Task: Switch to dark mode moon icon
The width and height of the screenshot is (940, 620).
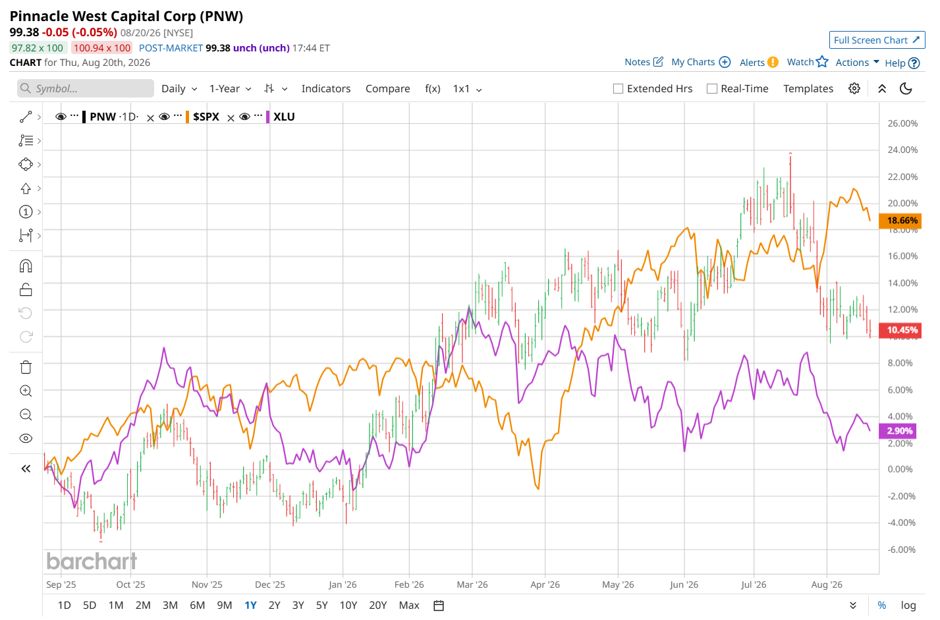Action: [906, 89]
